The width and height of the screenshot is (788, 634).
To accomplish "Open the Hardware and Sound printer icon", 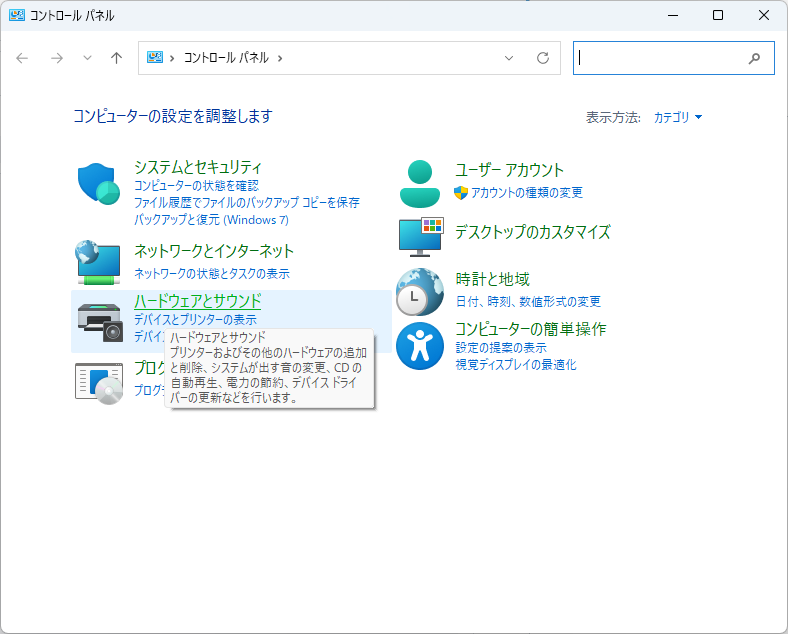I will point(100,323).
